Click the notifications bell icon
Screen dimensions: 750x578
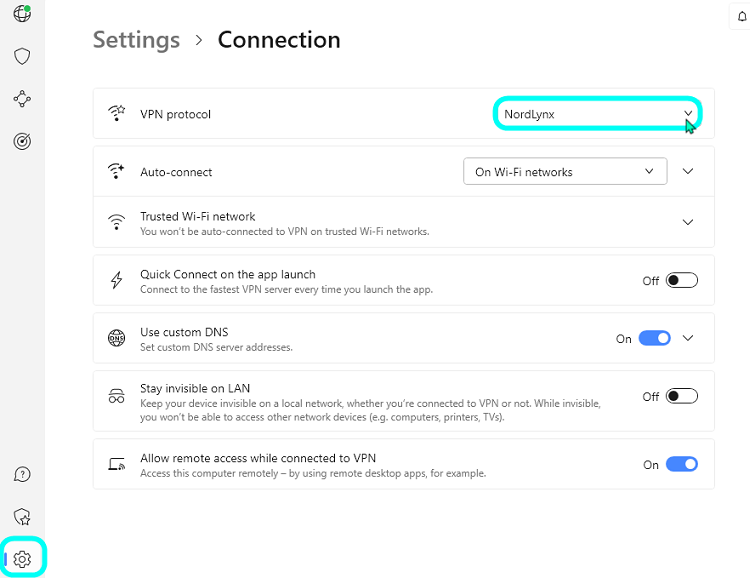click(x=742, y=17)
